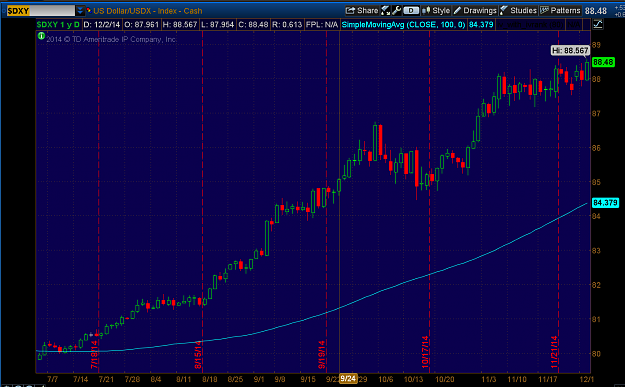This screenshot has height=387, width=625.
Task: Open the D timeframe selector button
Action: click(411, 11)
